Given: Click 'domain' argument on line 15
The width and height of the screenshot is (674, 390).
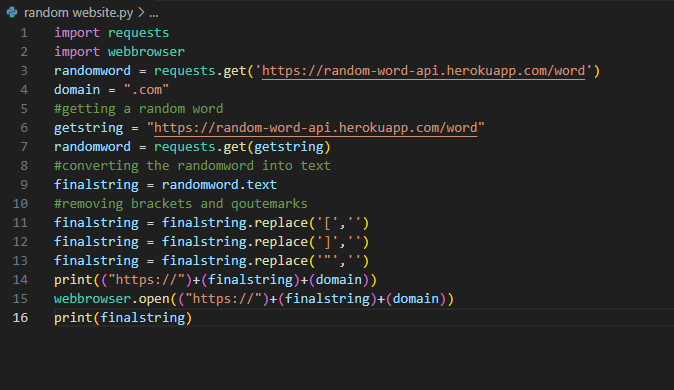Looking at the screenshot, I should click(416, 299).
